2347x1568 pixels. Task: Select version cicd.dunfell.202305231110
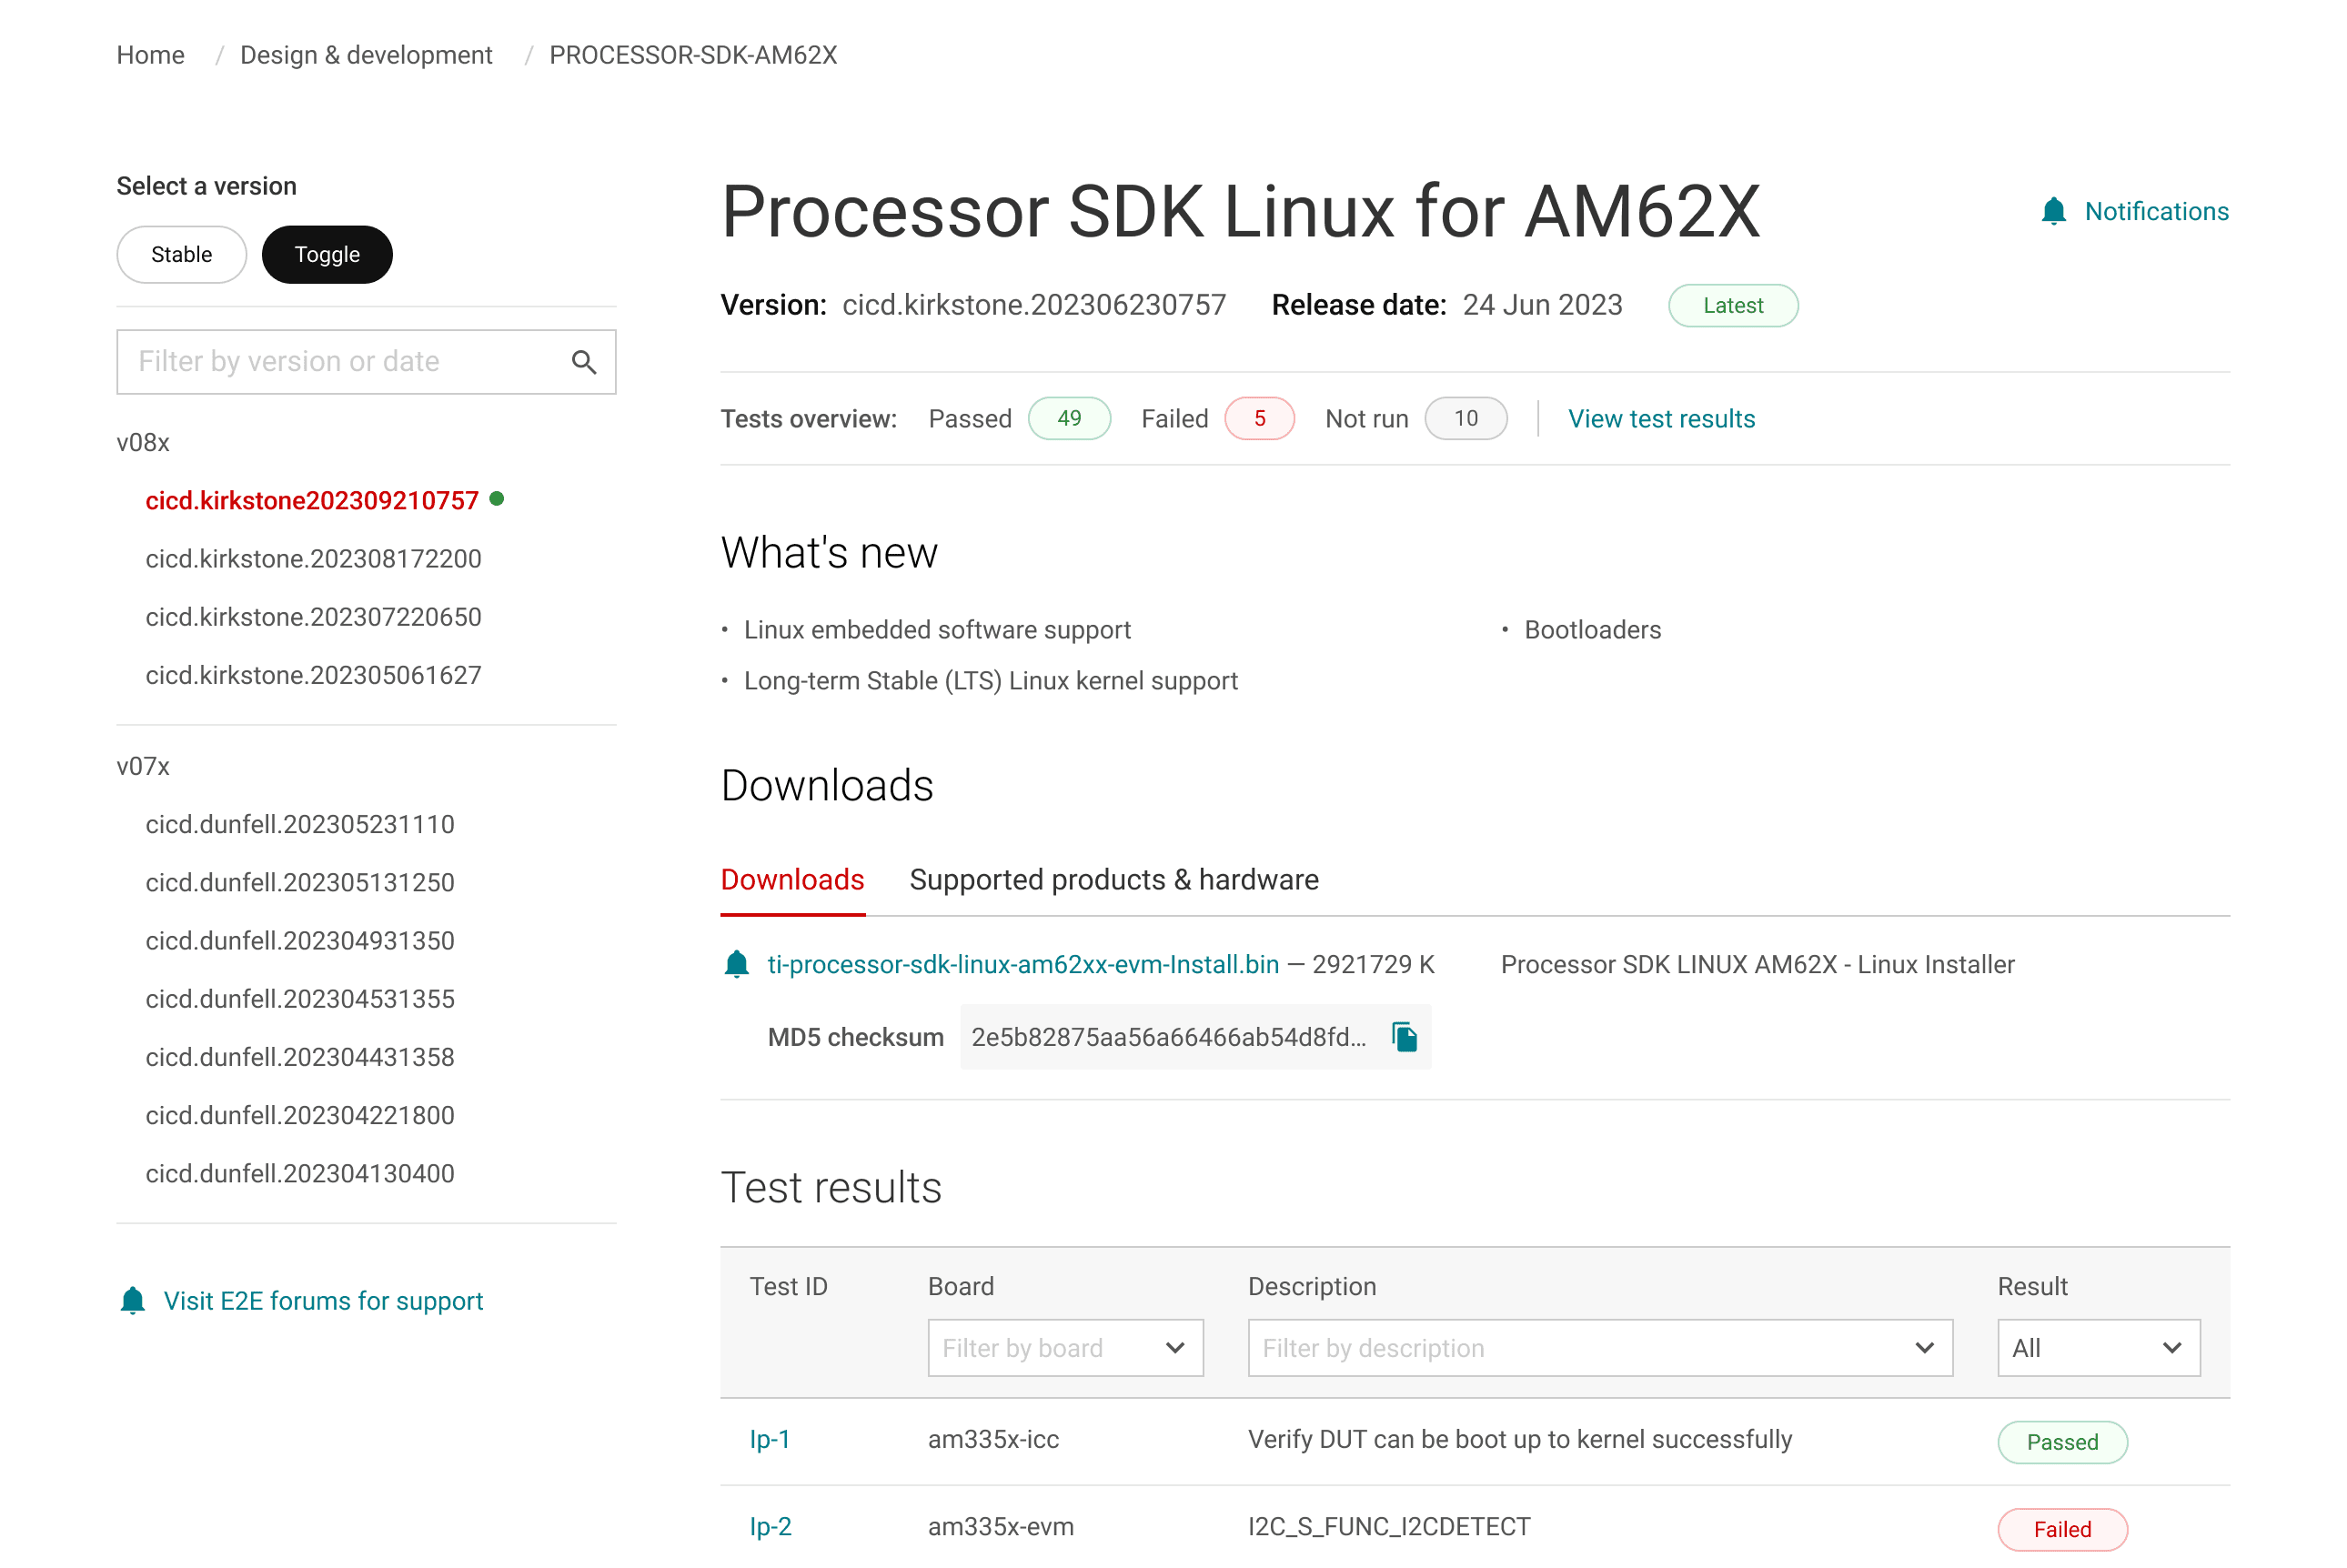click(x=300, y=824)
